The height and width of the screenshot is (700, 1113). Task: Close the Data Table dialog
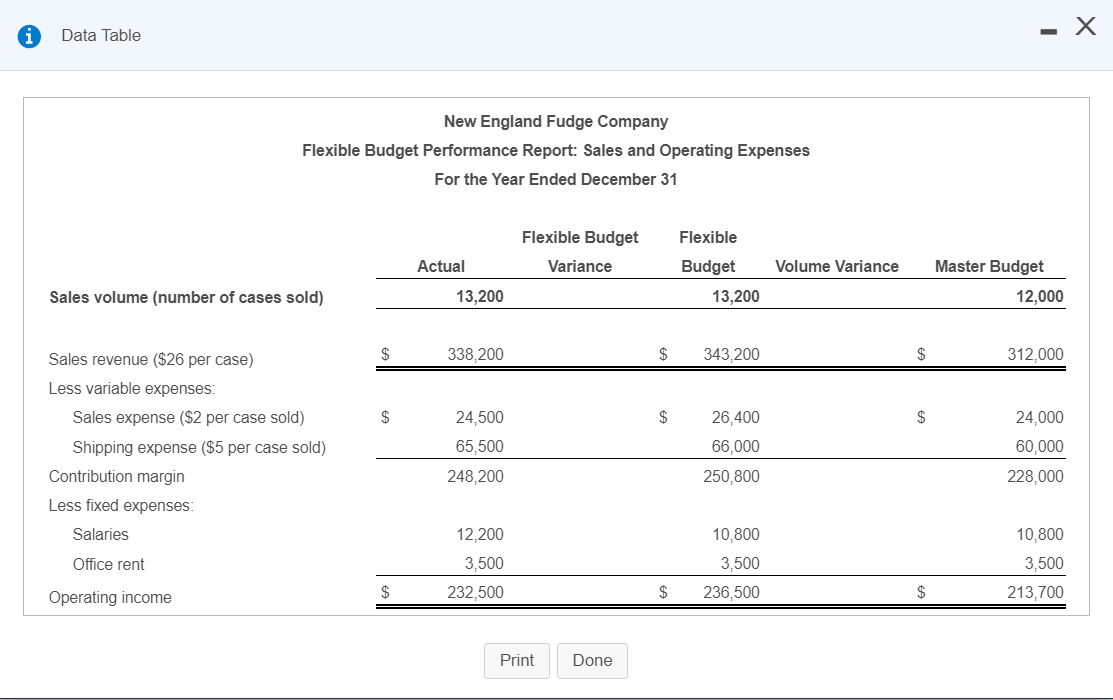point(1085,26)
